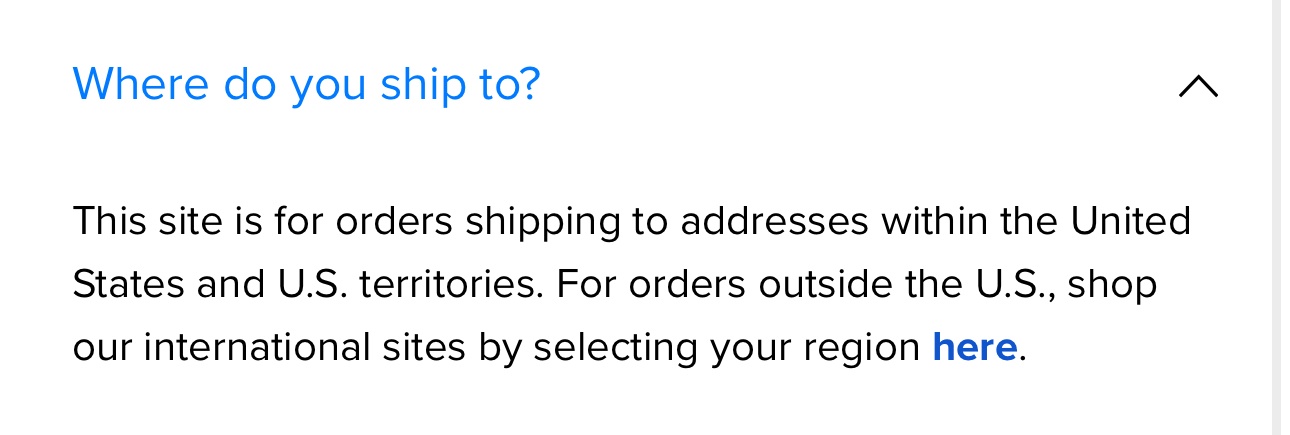Open the "here" region selection link

(974, 347)
